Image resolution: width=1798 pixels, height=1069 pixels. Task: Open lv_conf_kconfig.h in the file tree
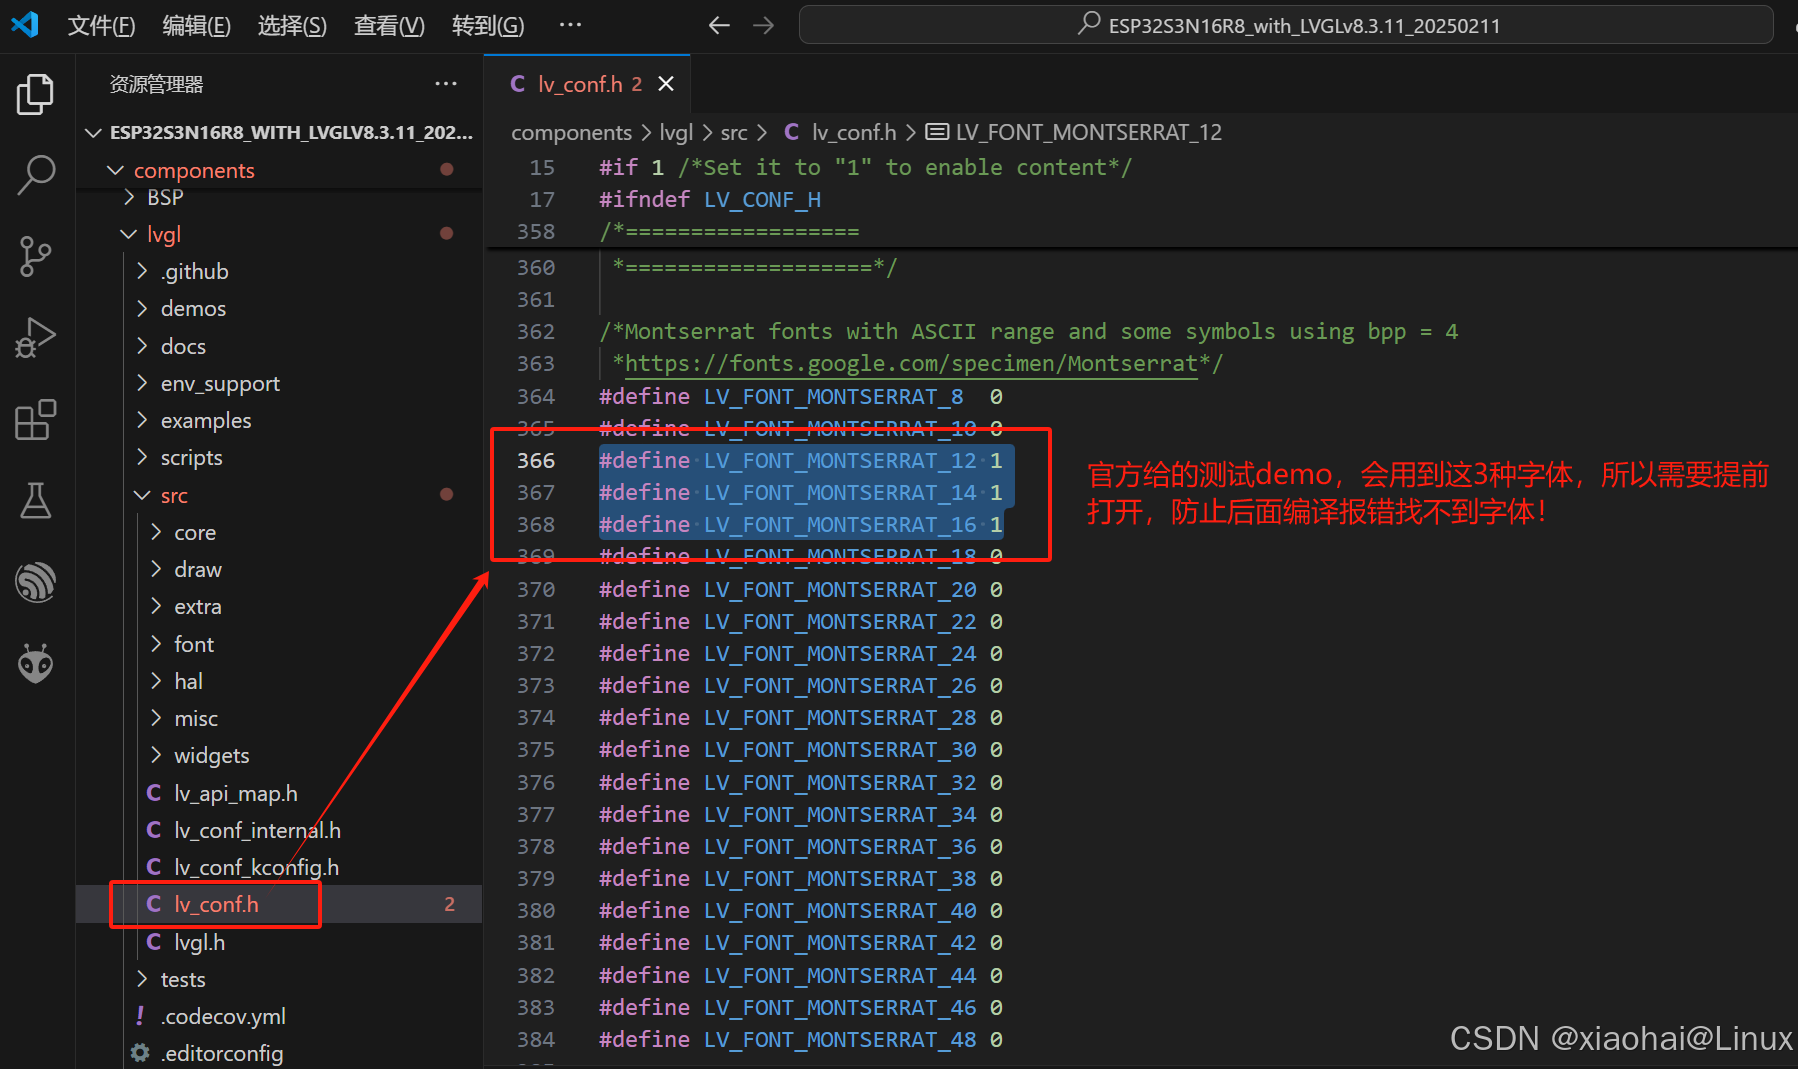click(280, 867)
